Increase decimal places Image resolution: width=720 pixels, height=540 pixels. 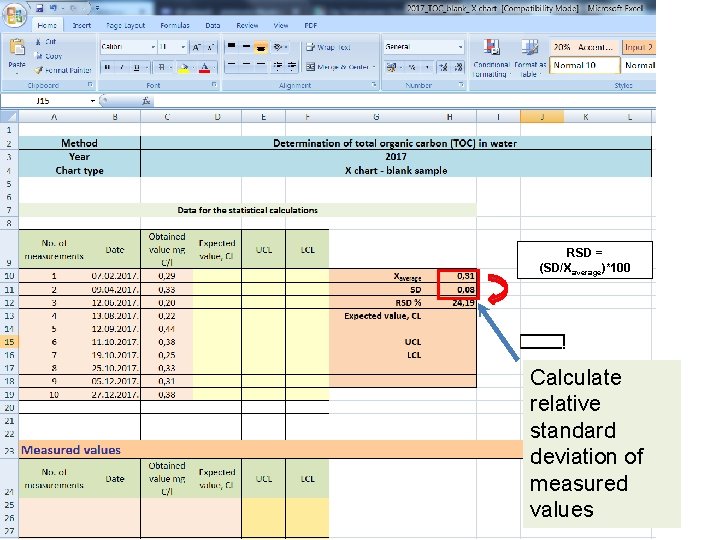point(444,68)
